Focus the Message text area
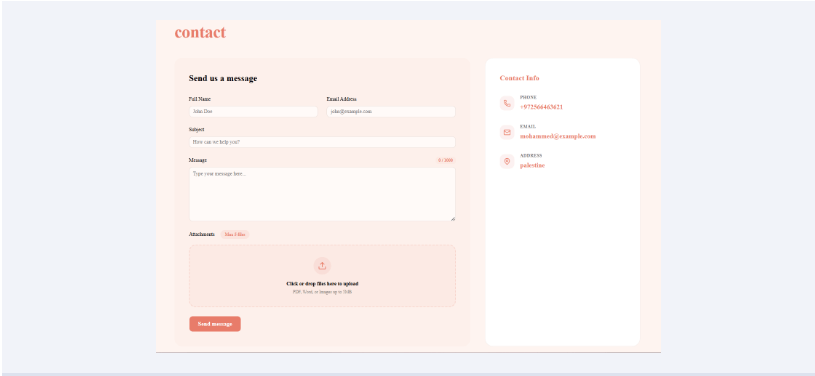 point(322,194)
